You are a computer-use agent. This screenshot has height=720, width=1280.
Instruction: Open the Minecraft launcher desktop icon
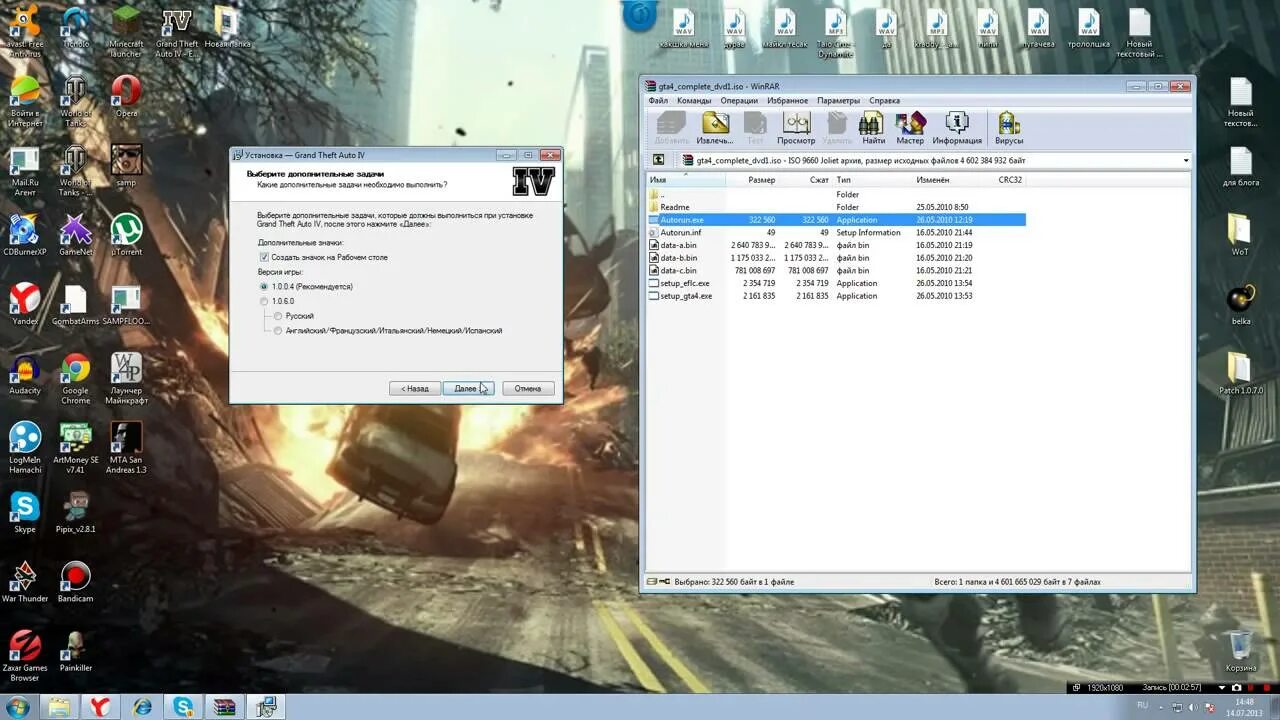tap(126, 31)
